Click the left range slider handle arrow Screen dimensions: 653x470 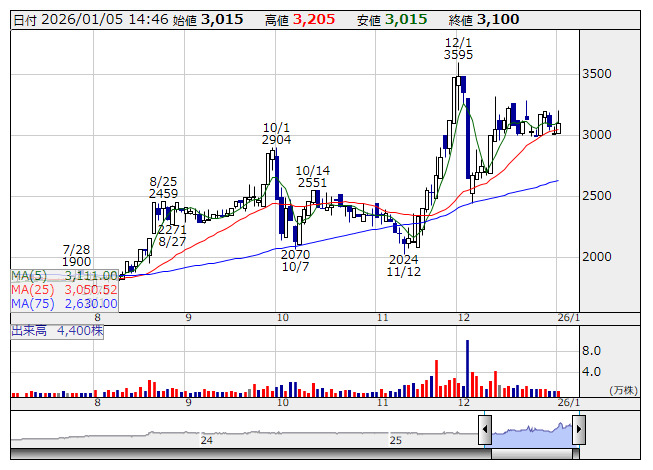(x=485, y=429)
